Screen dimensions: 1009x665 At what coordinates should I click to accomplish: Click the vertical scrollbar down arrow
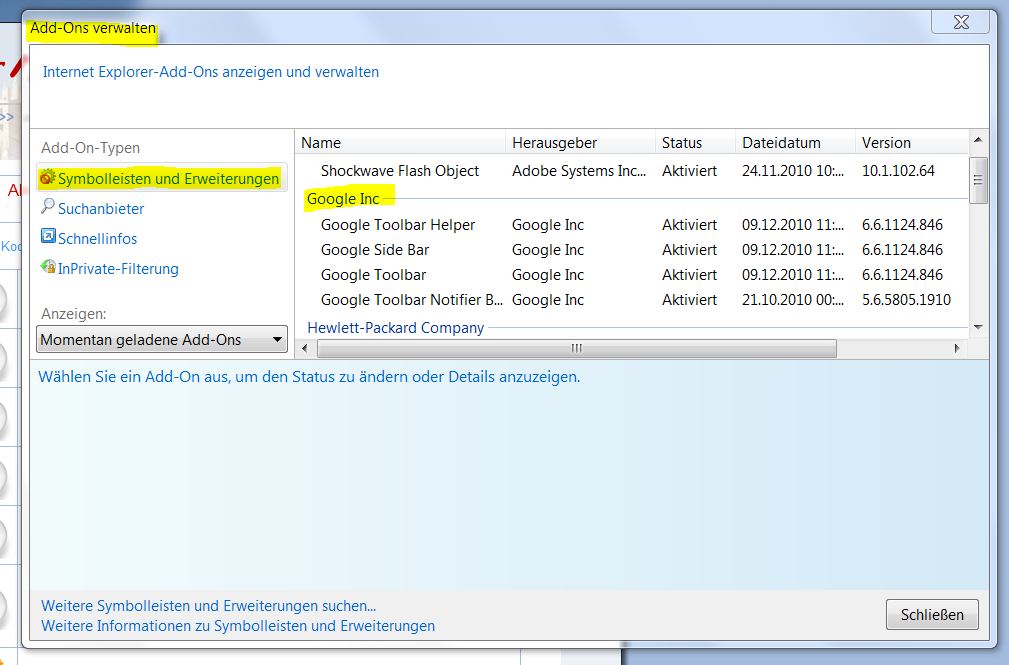coord(978,327)
